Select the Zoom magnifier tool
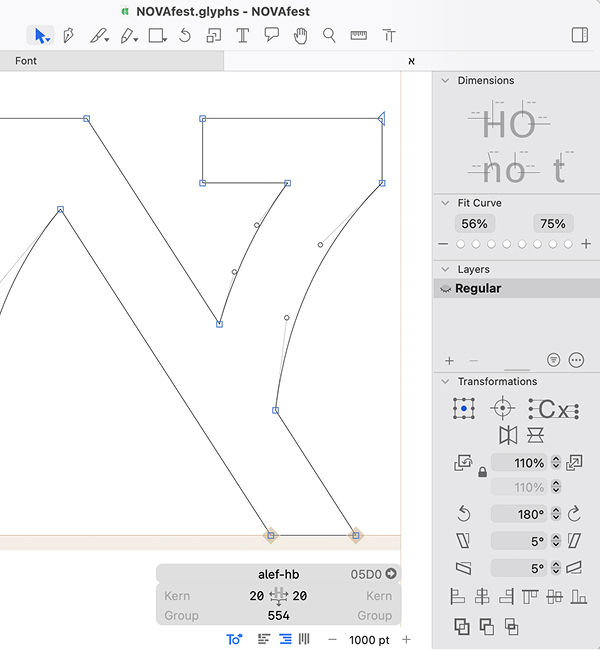This screenshot has height=650, width=600. pyautogui.click(x=329, y=36)
